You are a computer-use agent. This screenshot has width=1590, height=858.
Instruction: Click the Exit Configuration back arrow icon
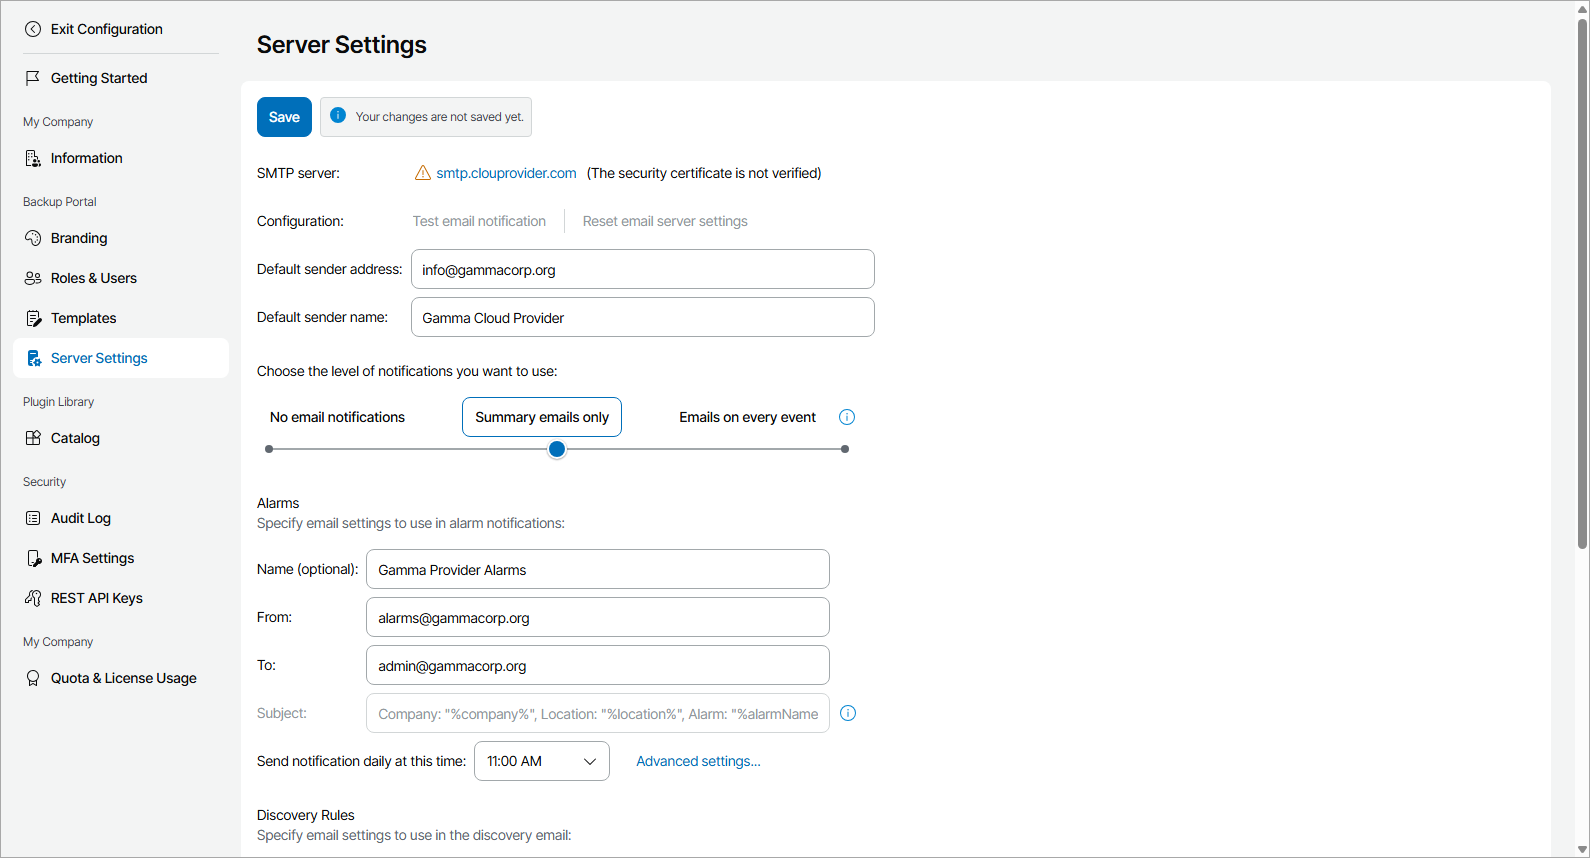(33, 29)
